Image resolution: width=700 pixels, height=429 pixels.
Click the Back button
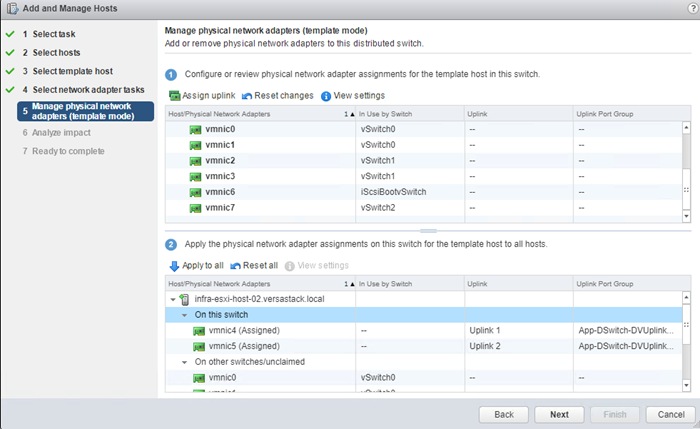(x=504, y=414)
